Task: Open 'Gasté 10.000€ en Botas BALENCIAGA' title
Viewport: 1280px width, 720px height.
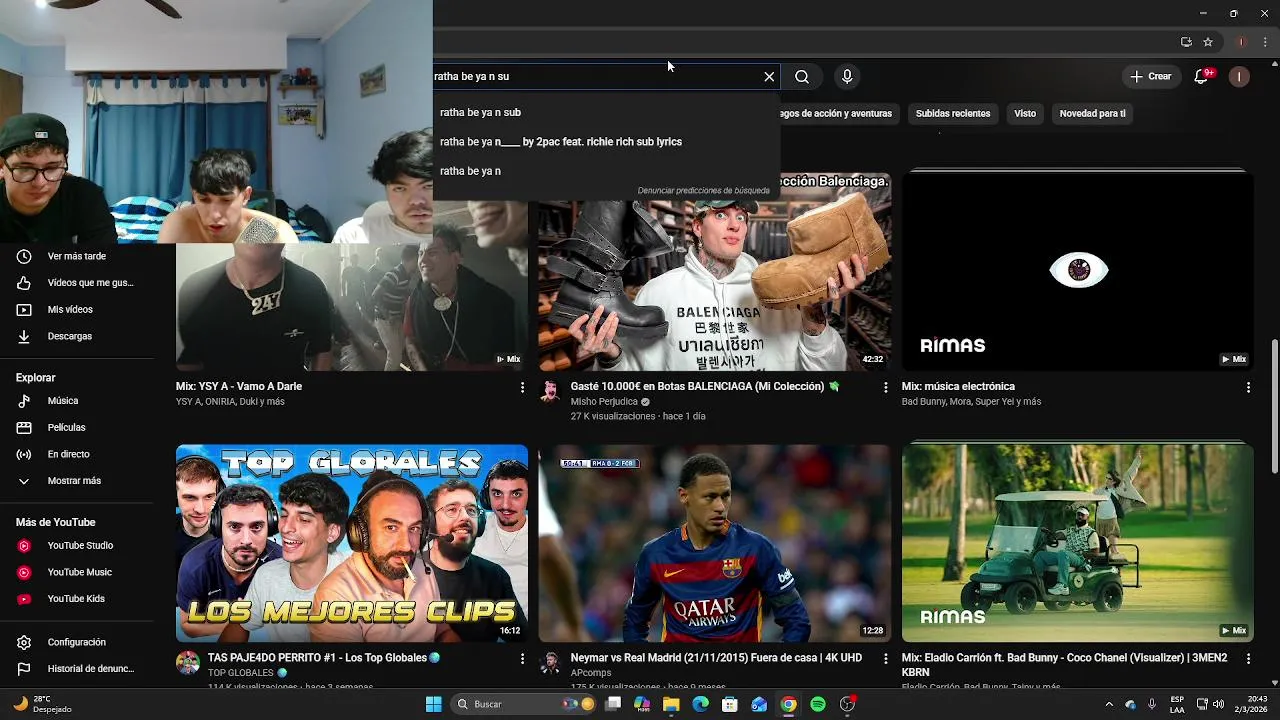Action: (705, 386)
